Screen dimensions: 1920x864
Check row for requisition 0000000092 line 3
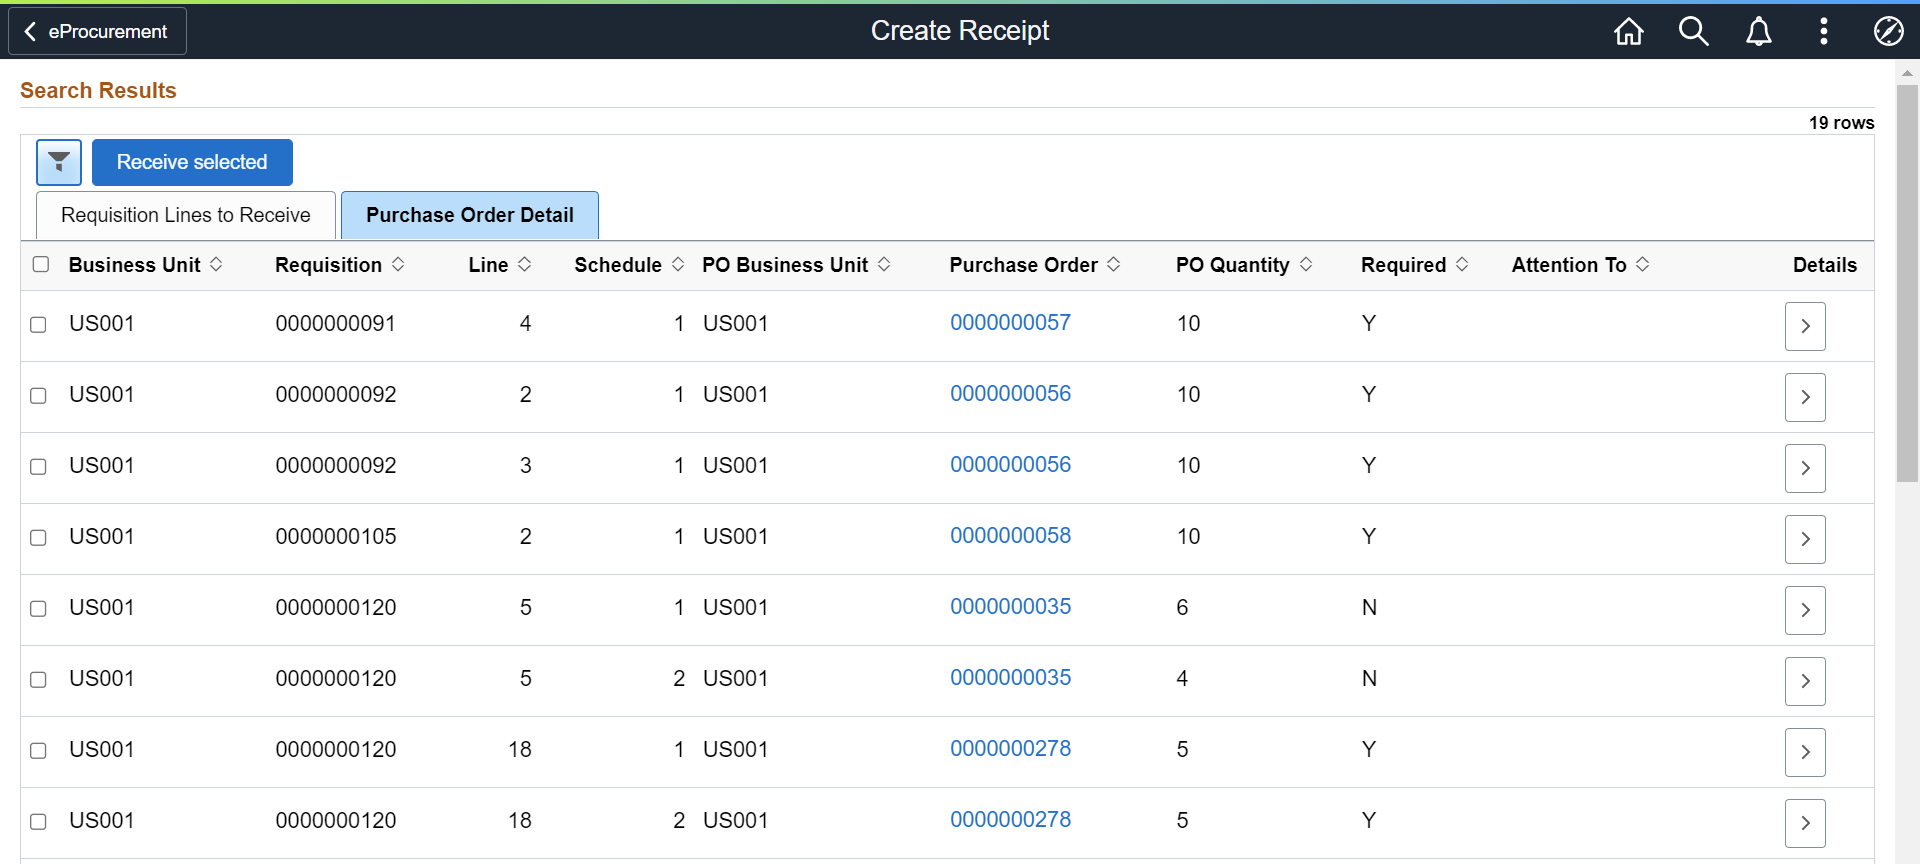tap(38, 467)
